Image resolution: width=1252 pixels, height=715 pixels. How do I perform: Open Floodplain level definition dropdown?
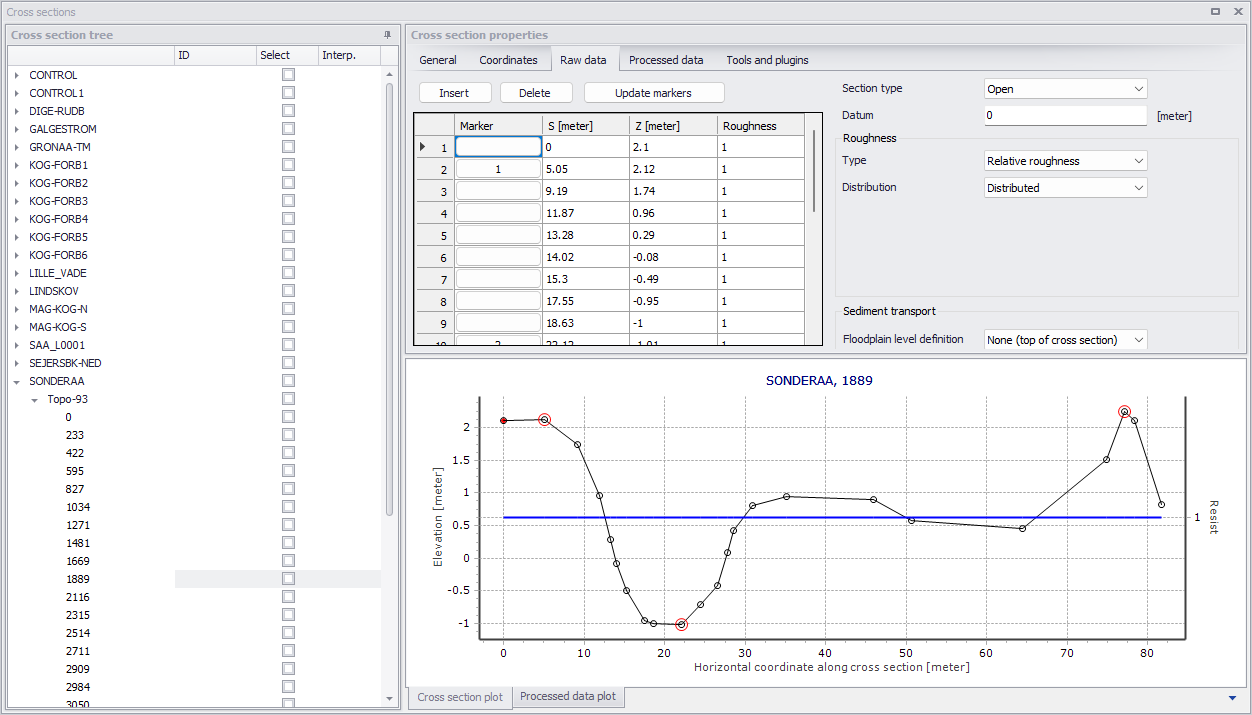1066,340
